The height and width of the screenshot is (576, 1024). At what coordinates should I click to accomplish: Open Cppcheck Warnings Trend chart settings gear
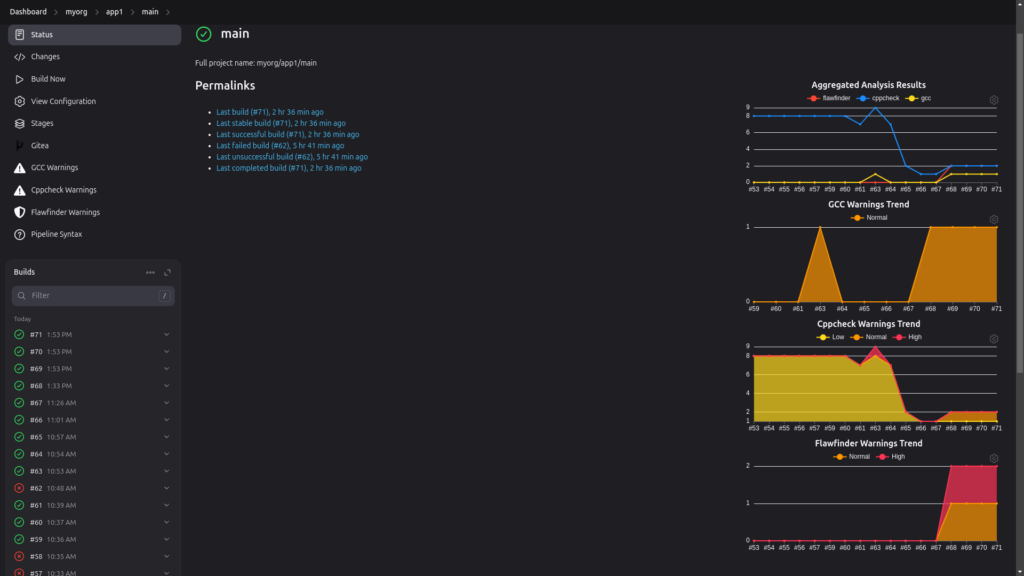click(994, 339)
